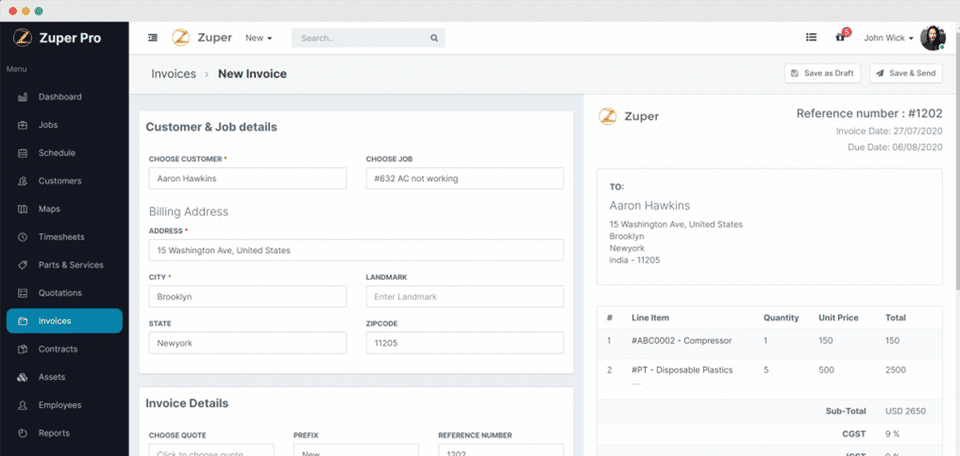
Task: Click the Sub-Total value USD 2650
Action: coord(906,411)
